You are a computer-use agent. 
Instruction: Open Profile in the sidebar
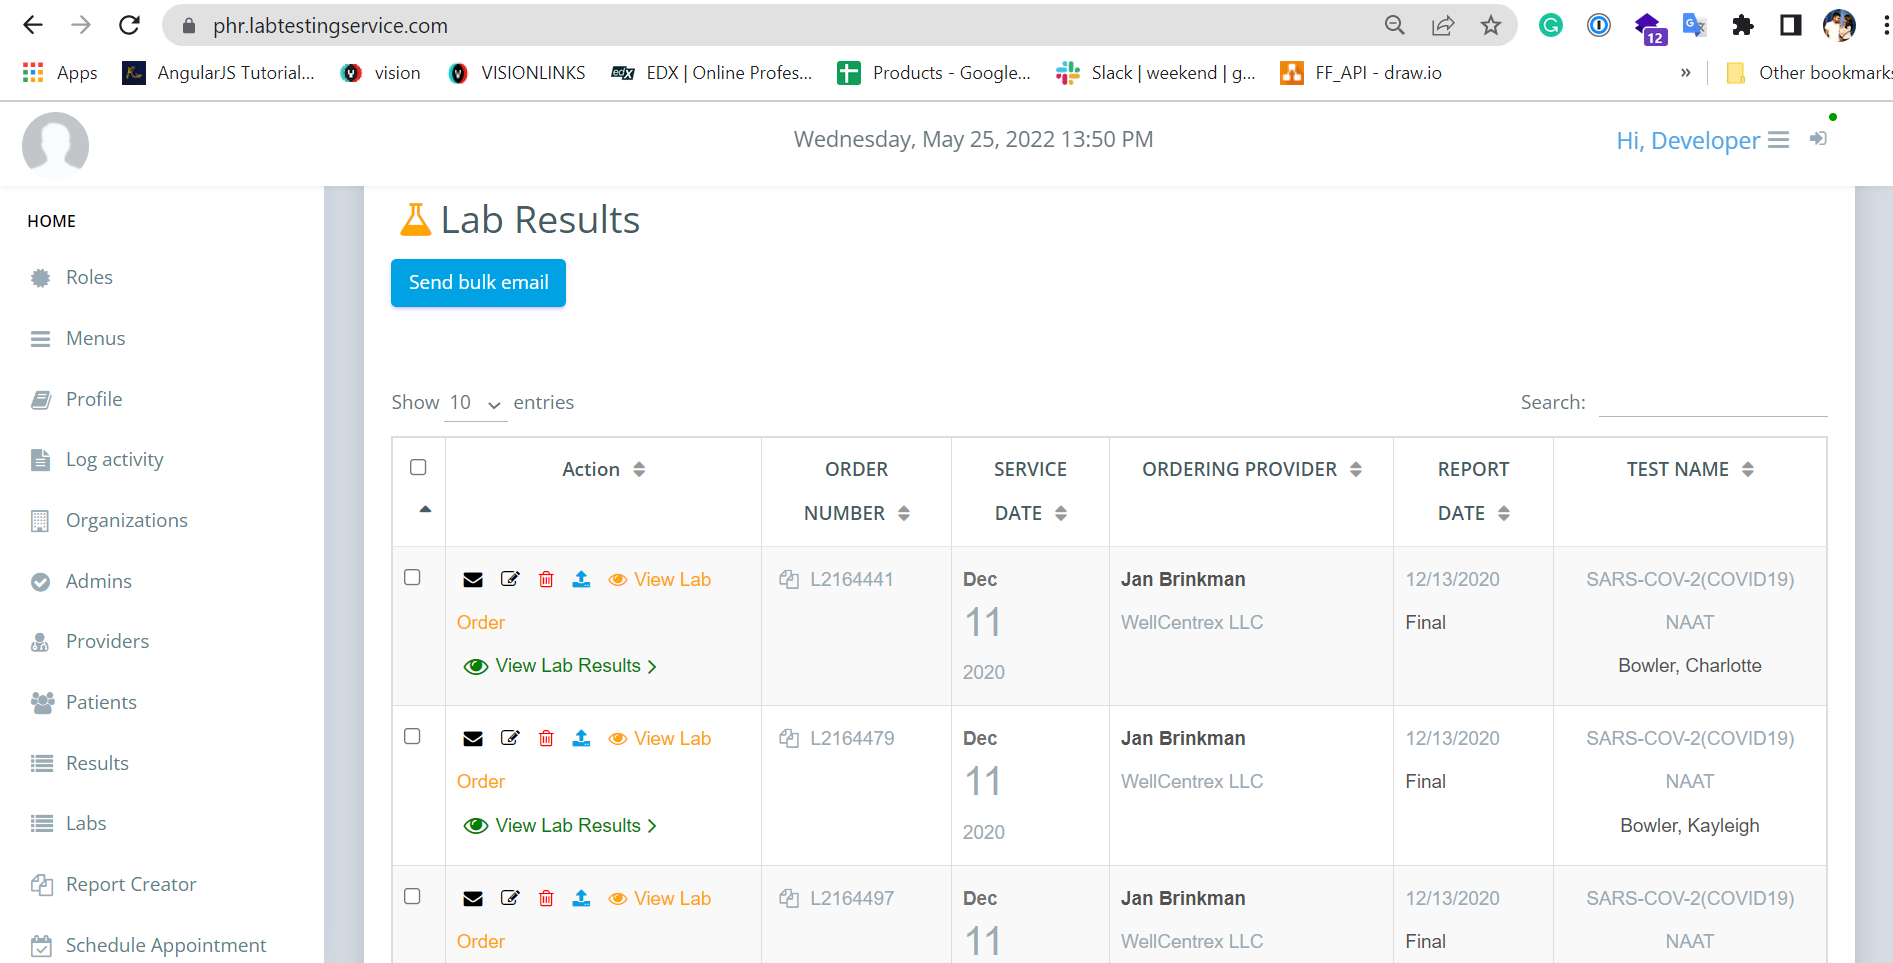(x=94, y=400)
